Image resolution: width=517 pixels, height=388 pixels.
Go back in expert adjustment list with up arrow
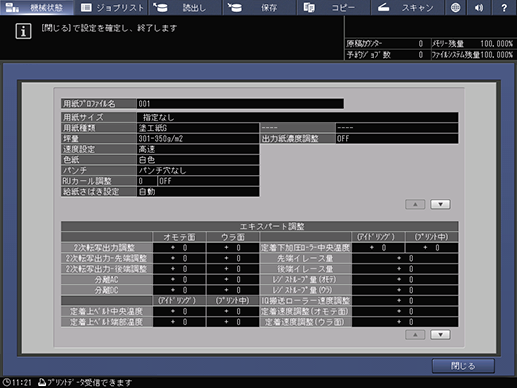(415, 335)
